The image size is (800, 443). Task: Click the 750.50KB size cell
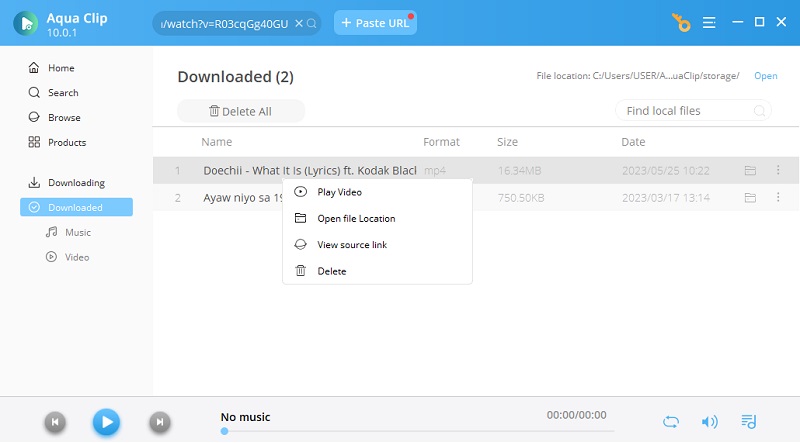(x=521, y=198)
